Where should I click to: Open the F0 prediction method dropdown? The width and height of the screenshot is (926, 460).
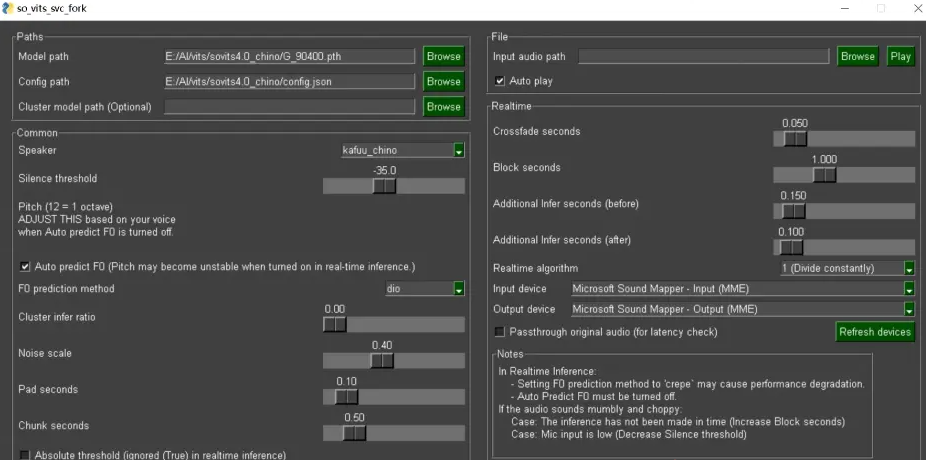click(425, 289)
